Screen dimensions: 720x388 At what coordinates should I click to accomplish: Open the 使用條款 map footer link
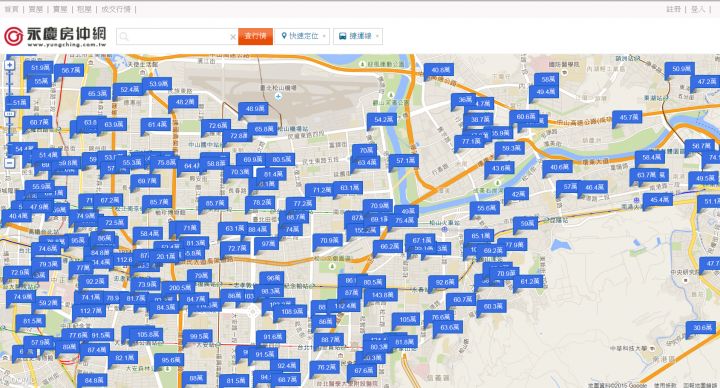tap(665, 385)
